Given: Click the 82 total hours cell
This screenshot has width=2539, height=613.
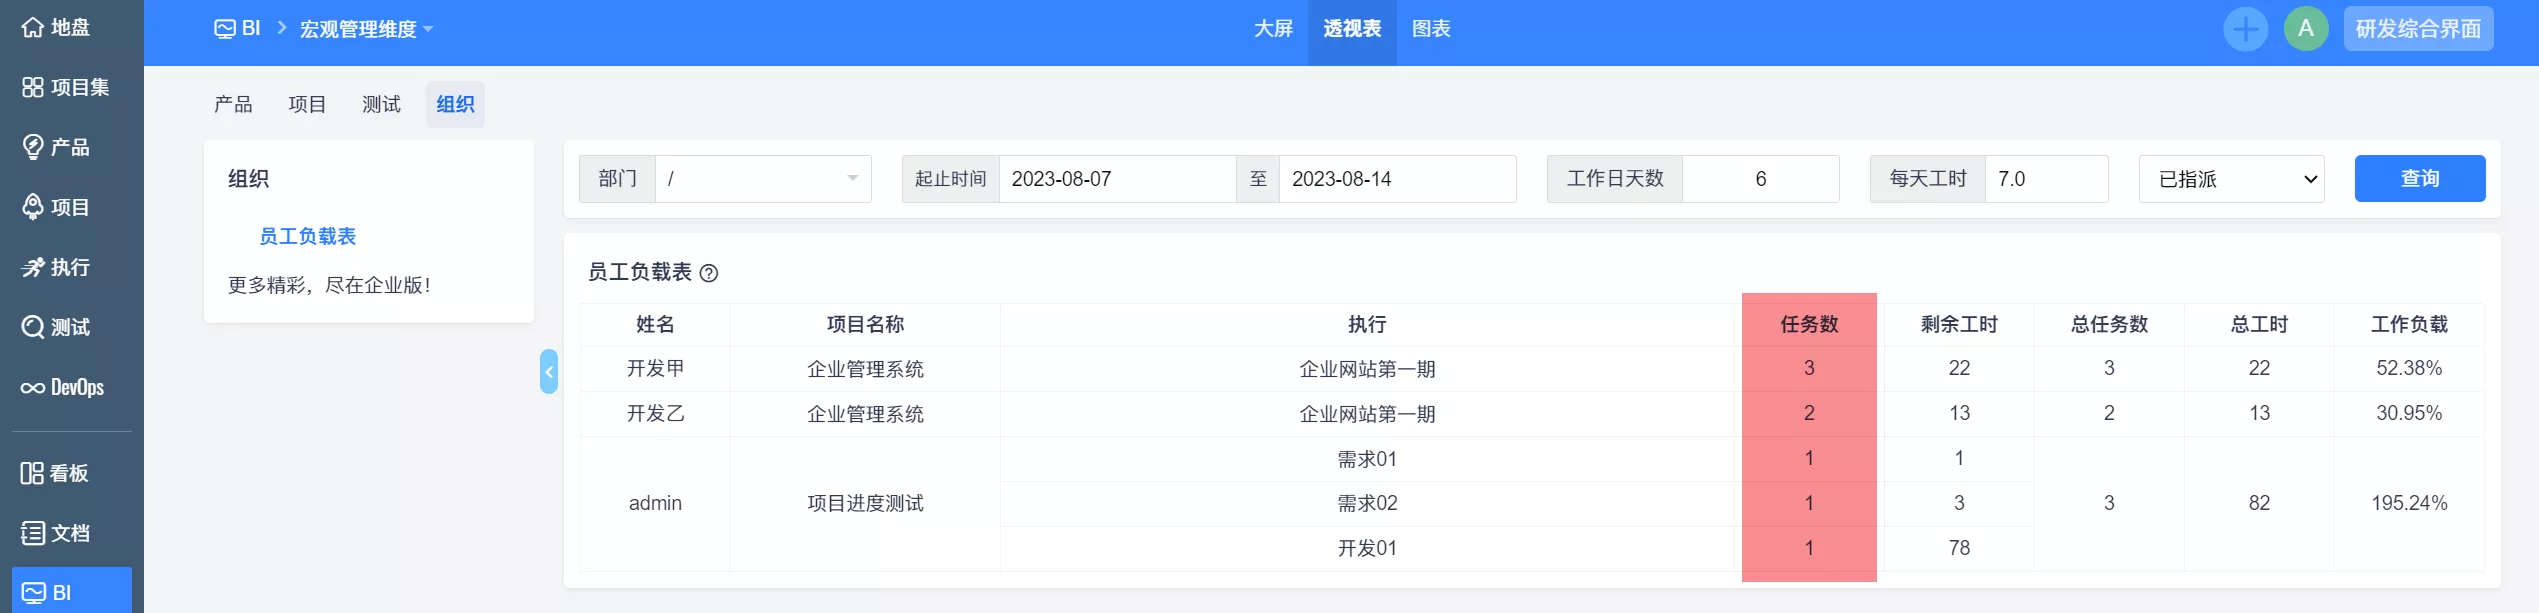Looking at the screenshot, I should 2259,503.
